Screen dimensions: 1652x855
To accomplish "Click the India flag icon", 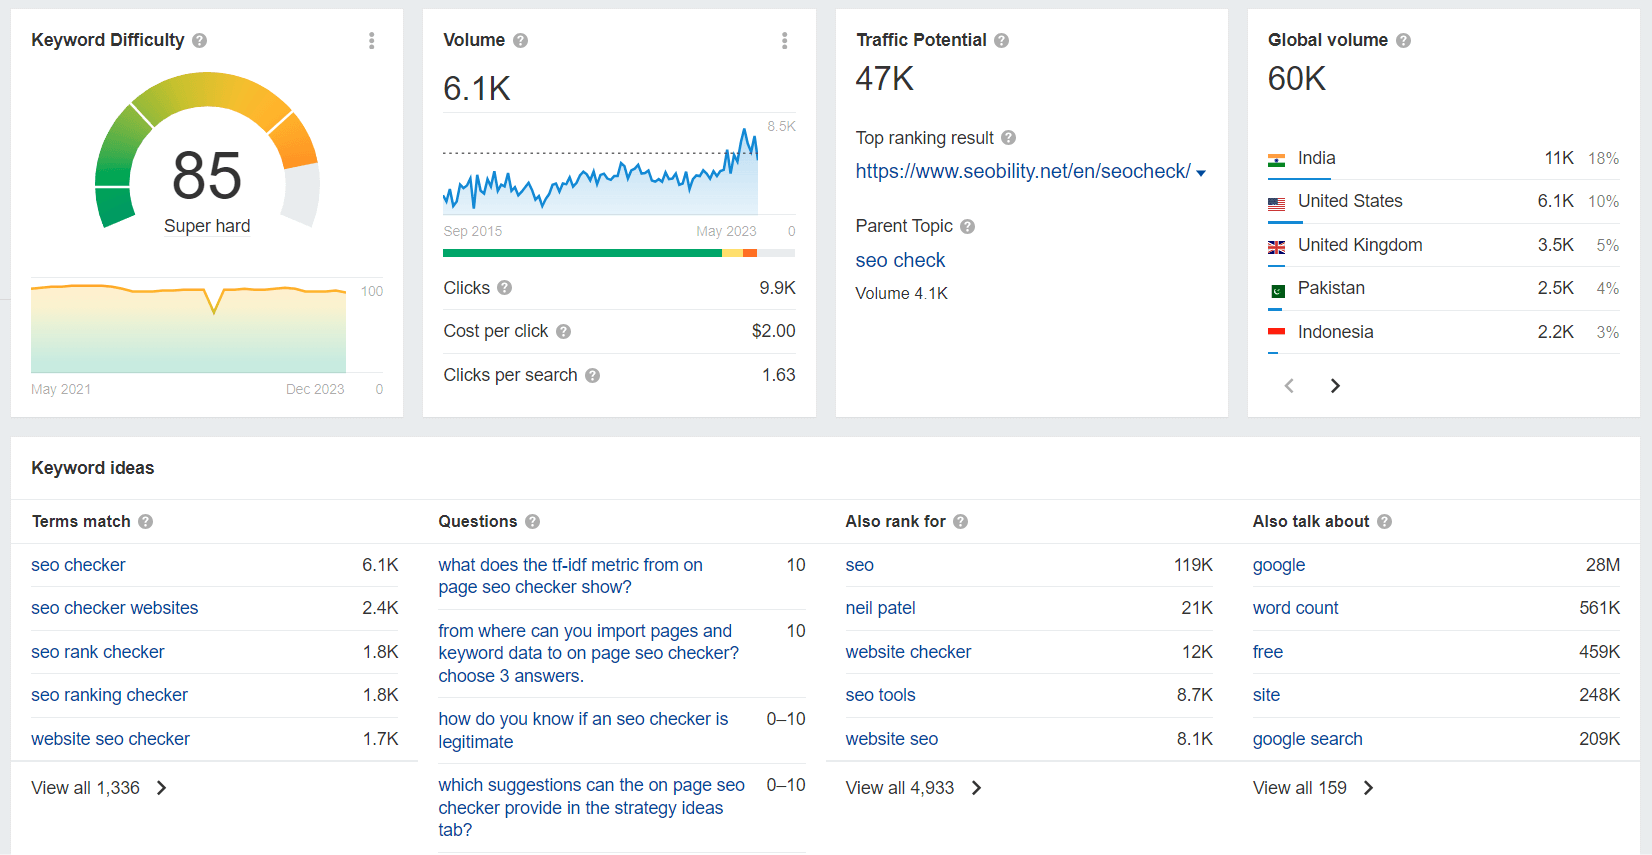I will tap(1277, 160).
